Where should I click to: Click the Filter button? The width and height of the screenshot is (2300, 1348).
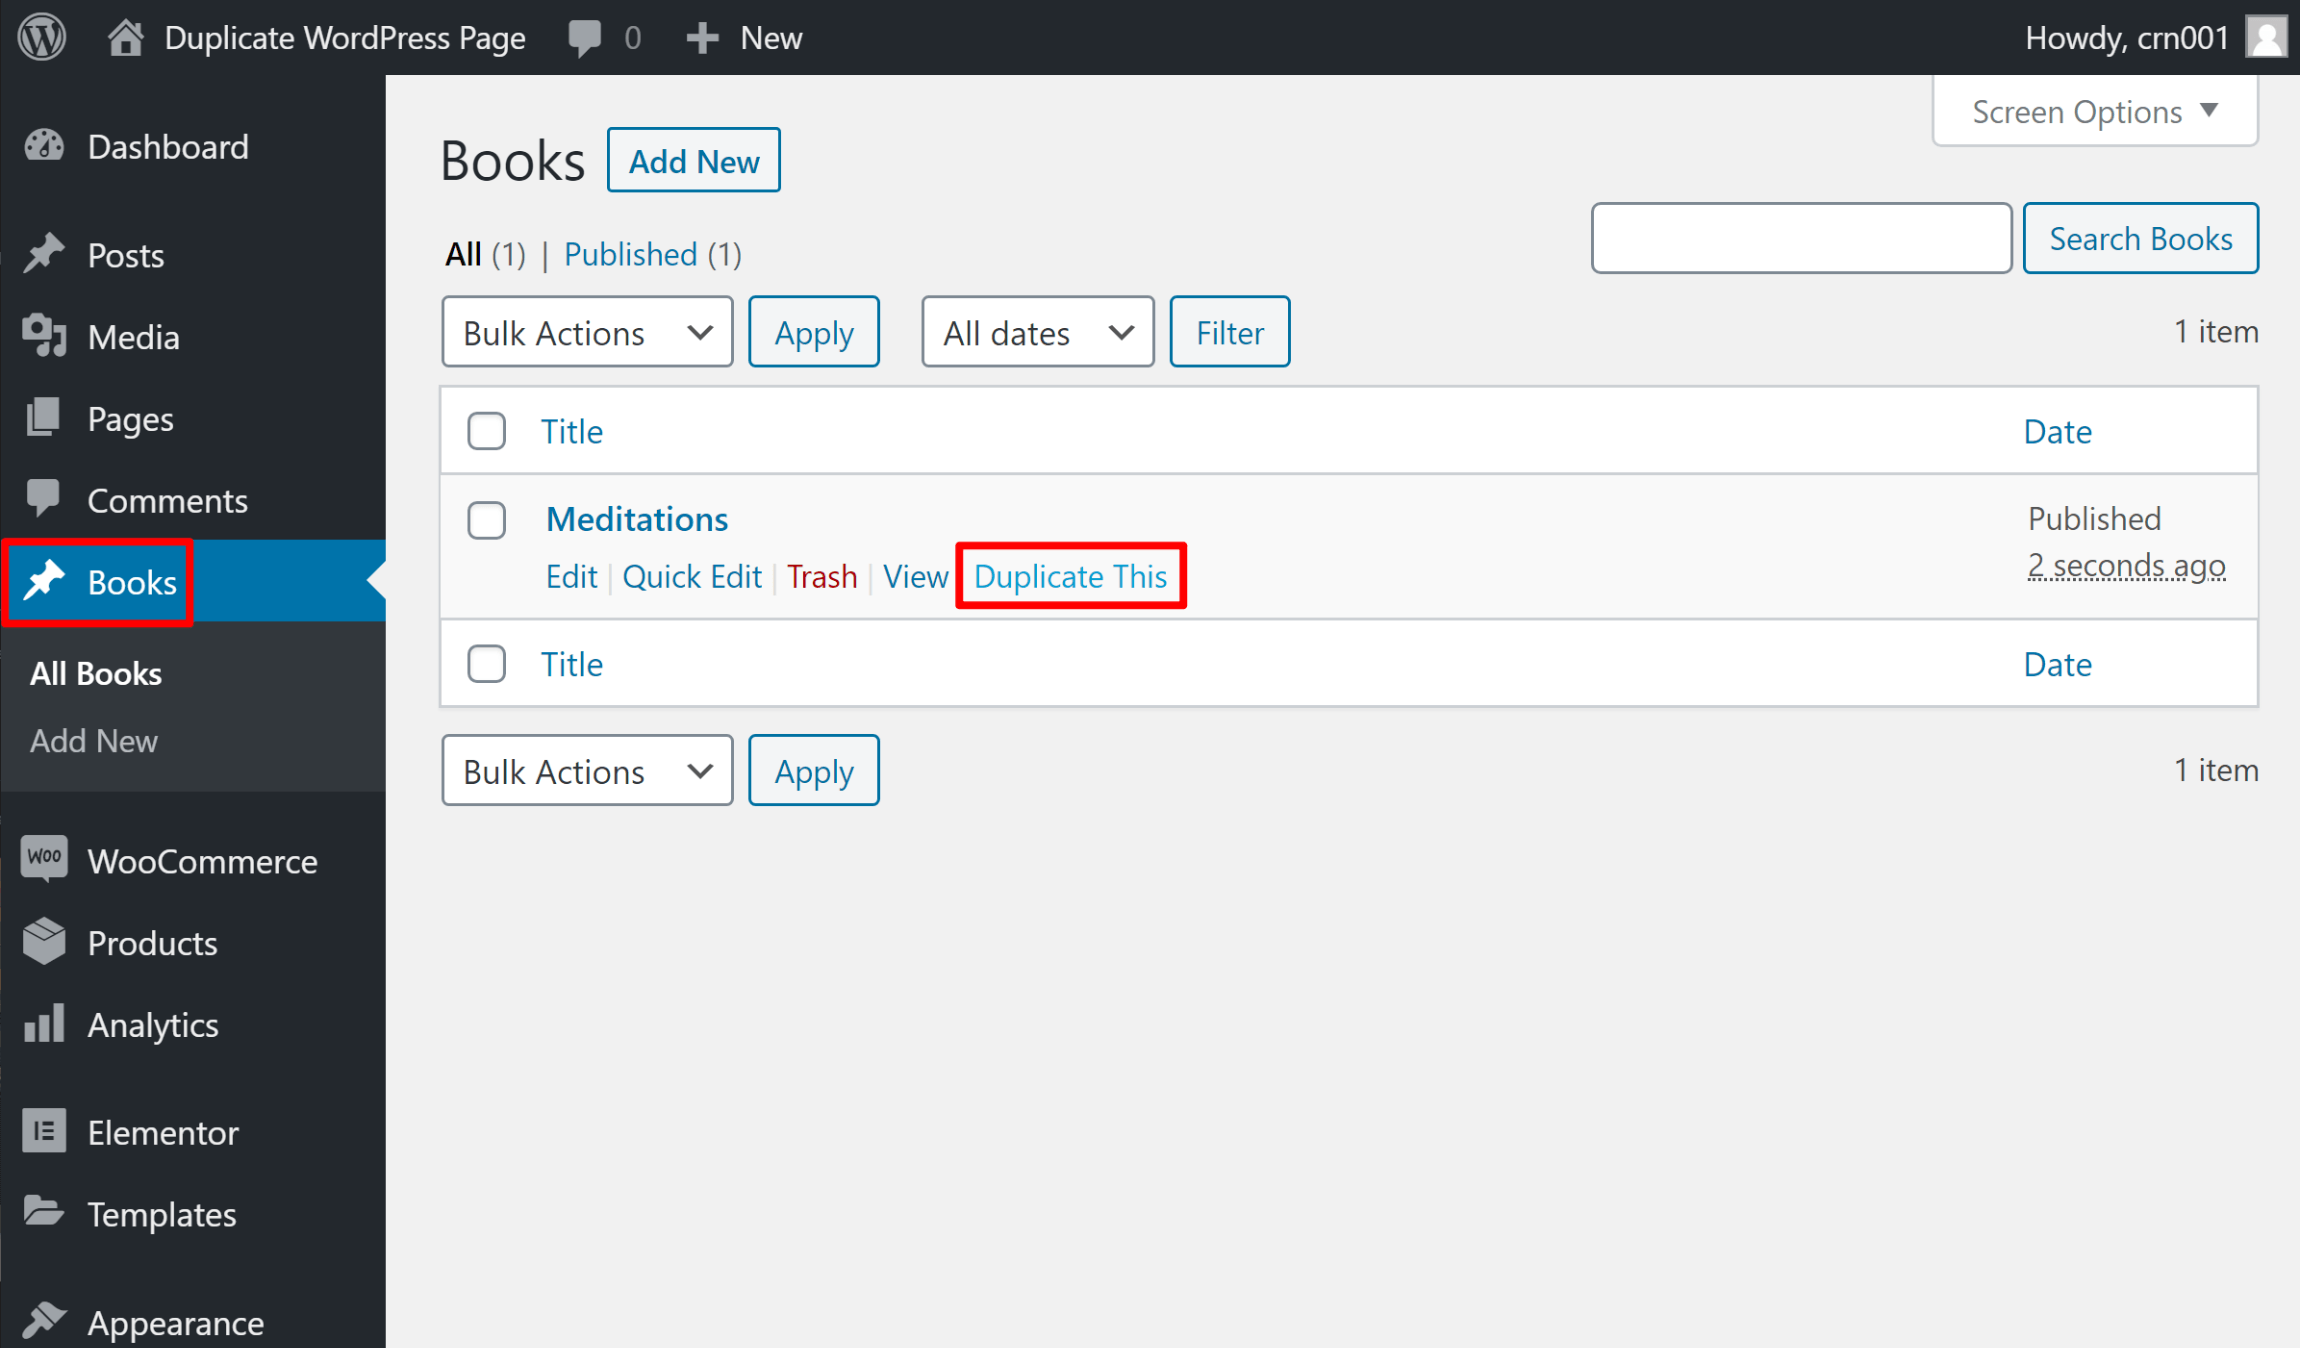1229,331
